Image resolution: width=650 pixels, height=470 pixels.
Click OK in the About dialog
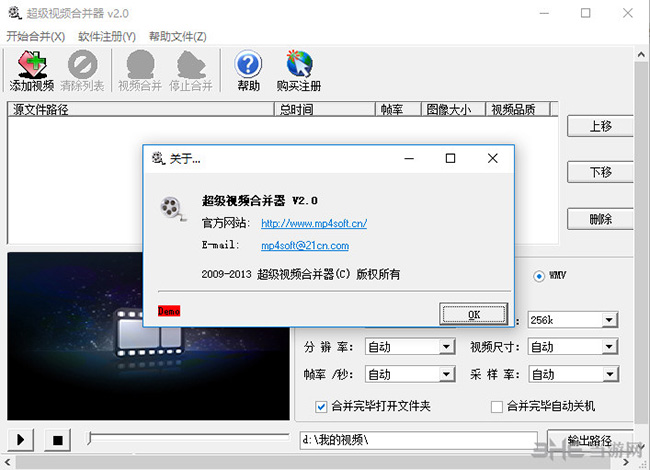tap(474, 315)
